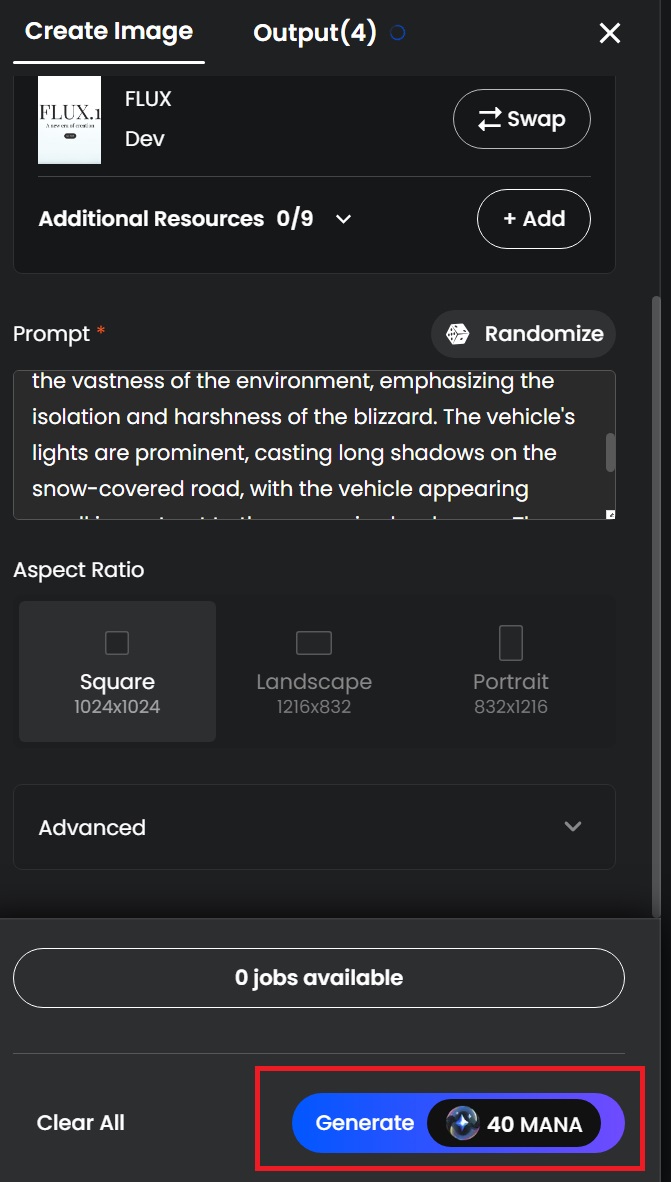
Task: Expand the Advanced section
Action: pos(314,827)
